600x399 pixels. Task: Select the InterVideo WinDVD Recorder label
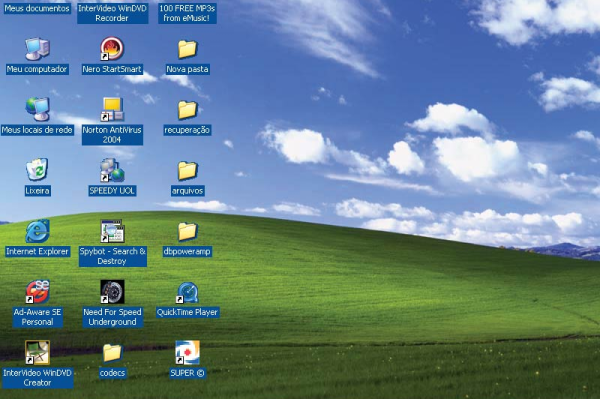coord(112,13)
